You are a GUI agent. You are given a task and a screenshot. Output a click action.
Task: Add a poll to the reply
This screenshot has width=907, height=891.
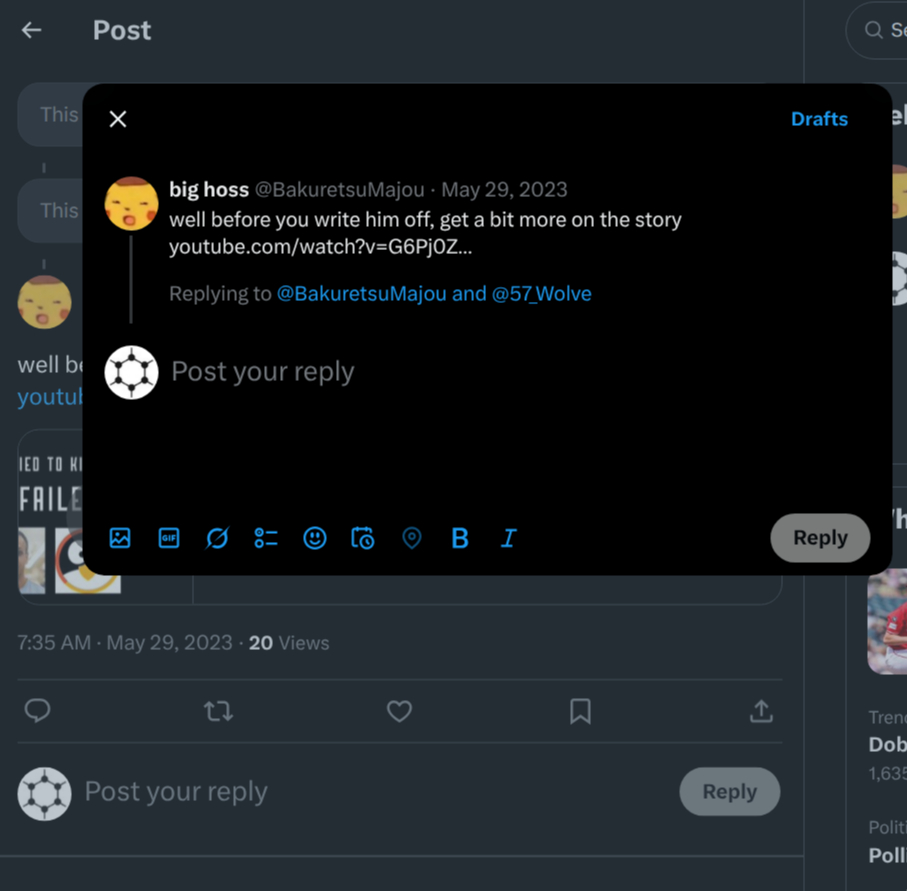[x=266, y=538]
